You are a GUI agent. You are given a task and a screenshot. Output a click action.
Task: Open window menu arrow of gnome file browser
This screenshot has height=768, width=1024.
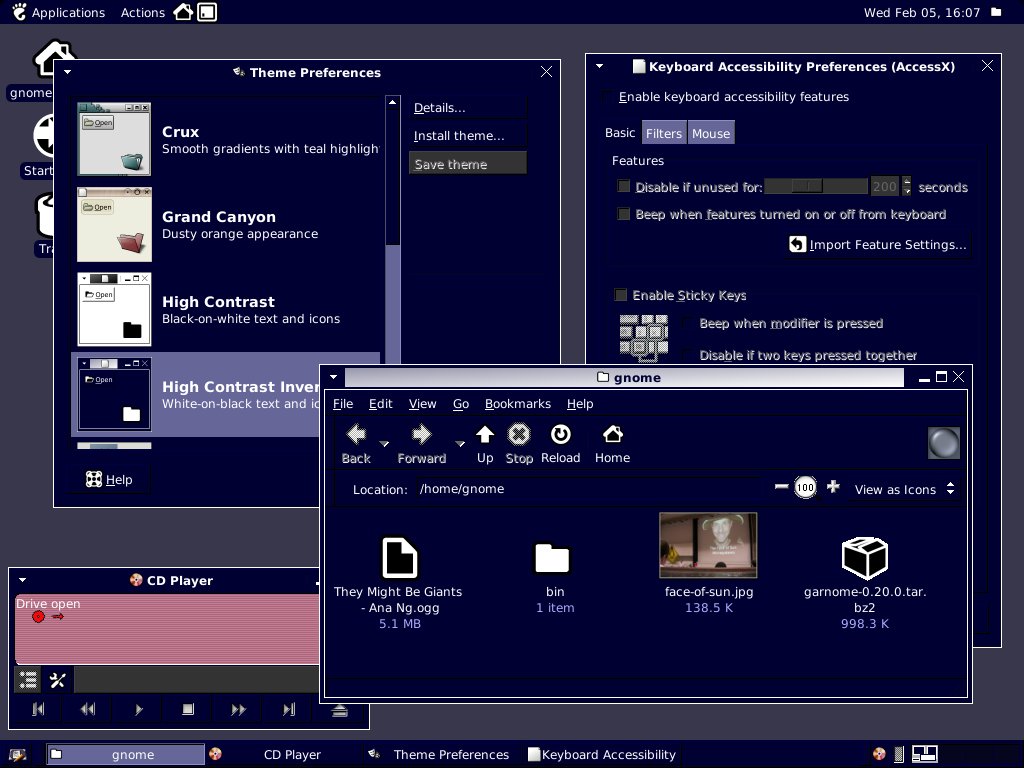pos(334,377)
